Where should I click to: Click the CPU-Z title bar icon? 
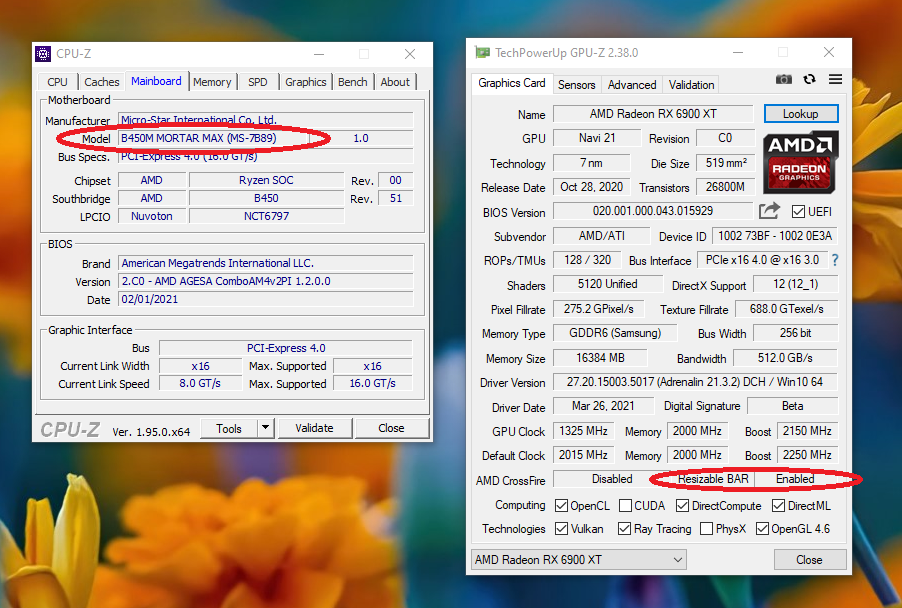pyautogui.click(x=43, y=53)
